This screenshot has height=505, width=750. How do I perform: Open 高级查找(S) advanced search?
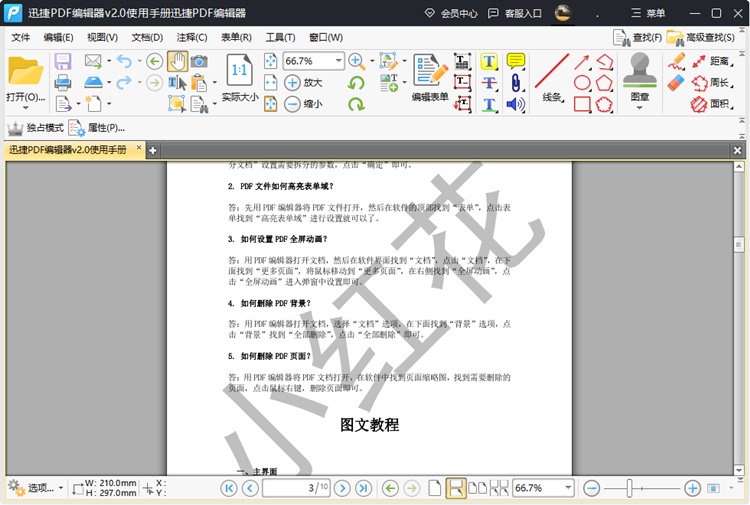701,37
